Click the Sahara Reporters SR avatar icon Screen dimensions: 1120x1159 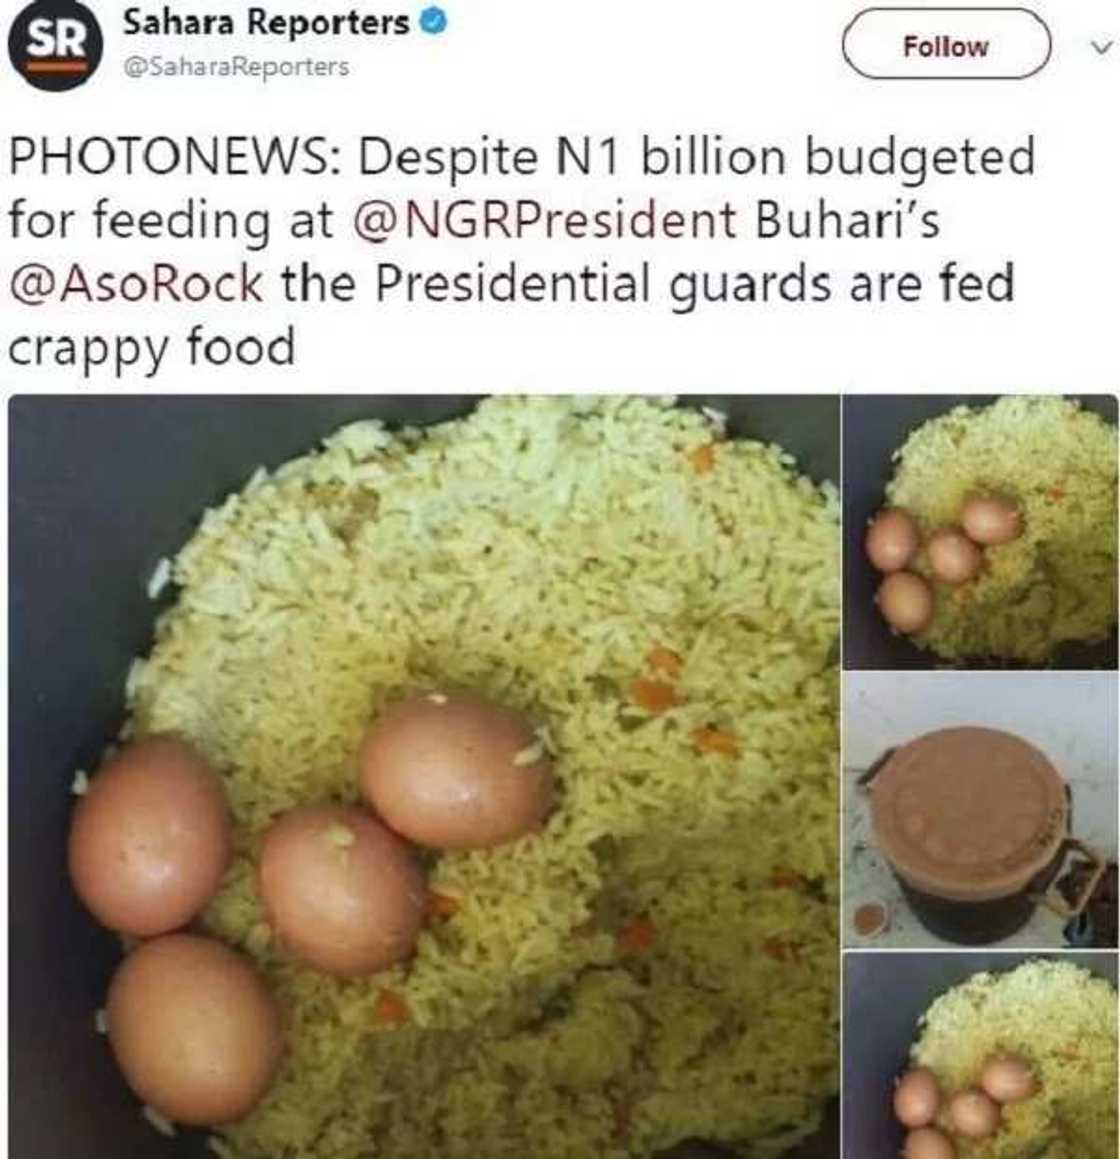tap(53, 46)
